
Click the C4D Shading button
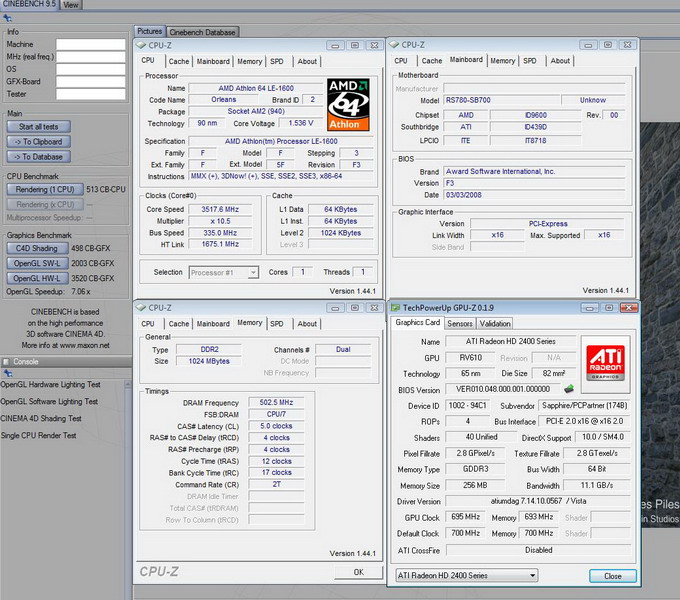click(x=37, y=248)
